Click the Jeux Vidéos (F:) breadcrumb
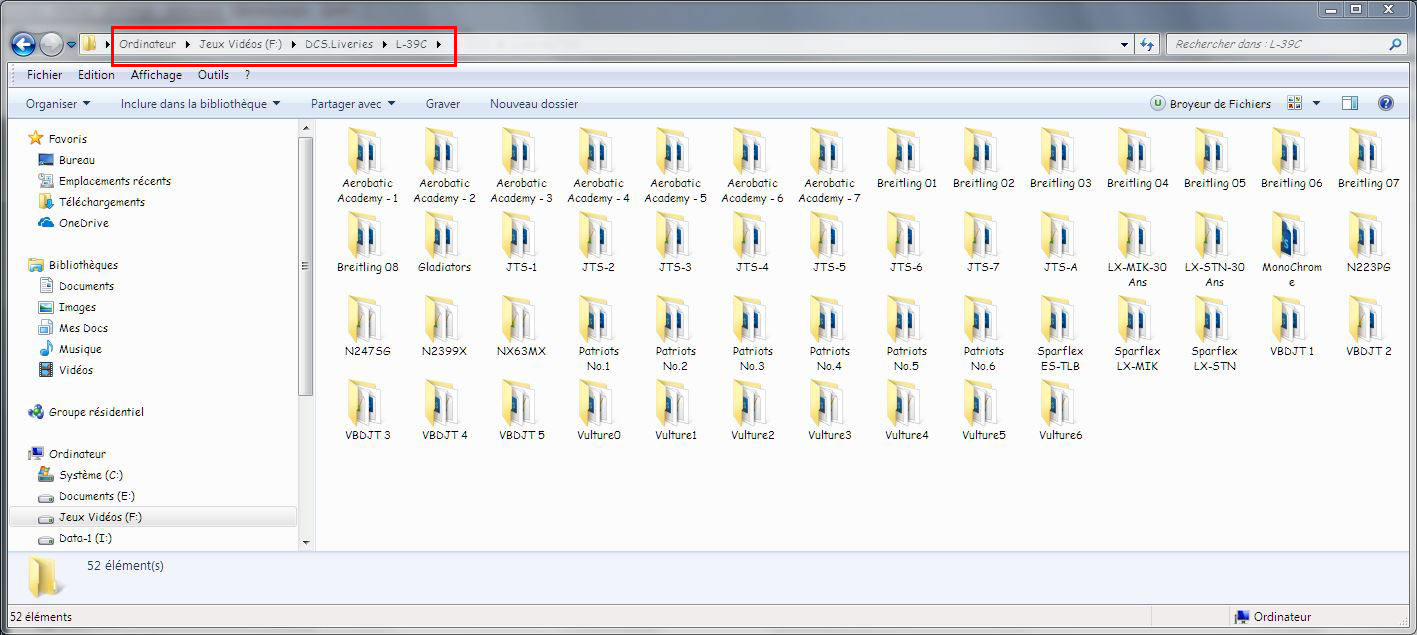Screen dimensions: 1417x635 [x=240, y=44]
